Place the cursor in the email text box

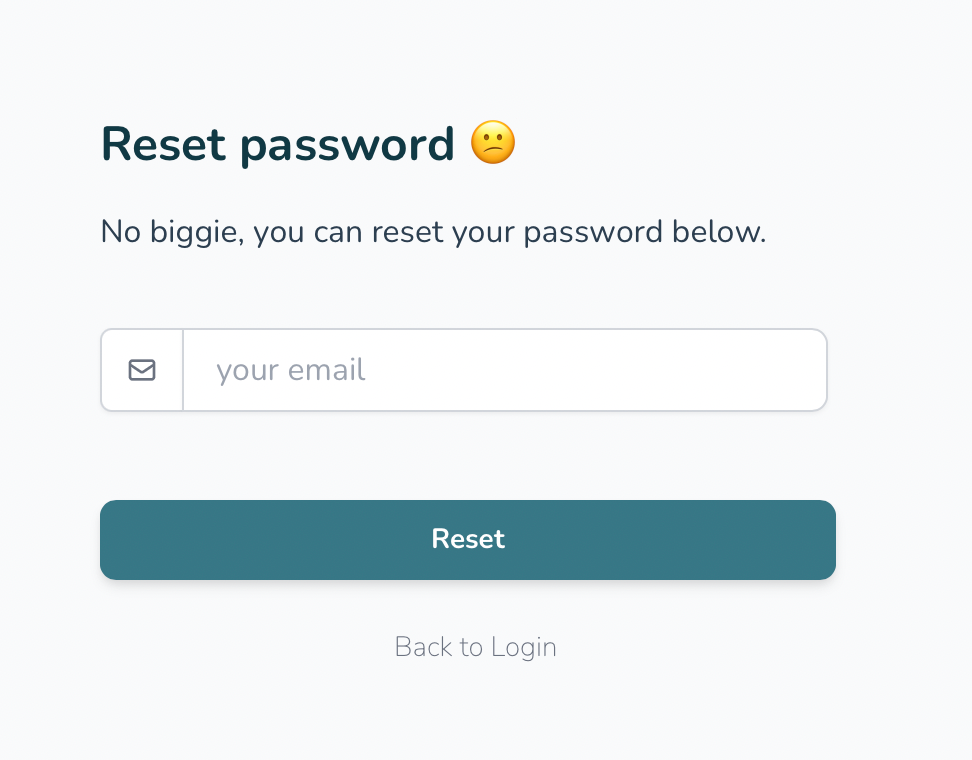[504, 370]
